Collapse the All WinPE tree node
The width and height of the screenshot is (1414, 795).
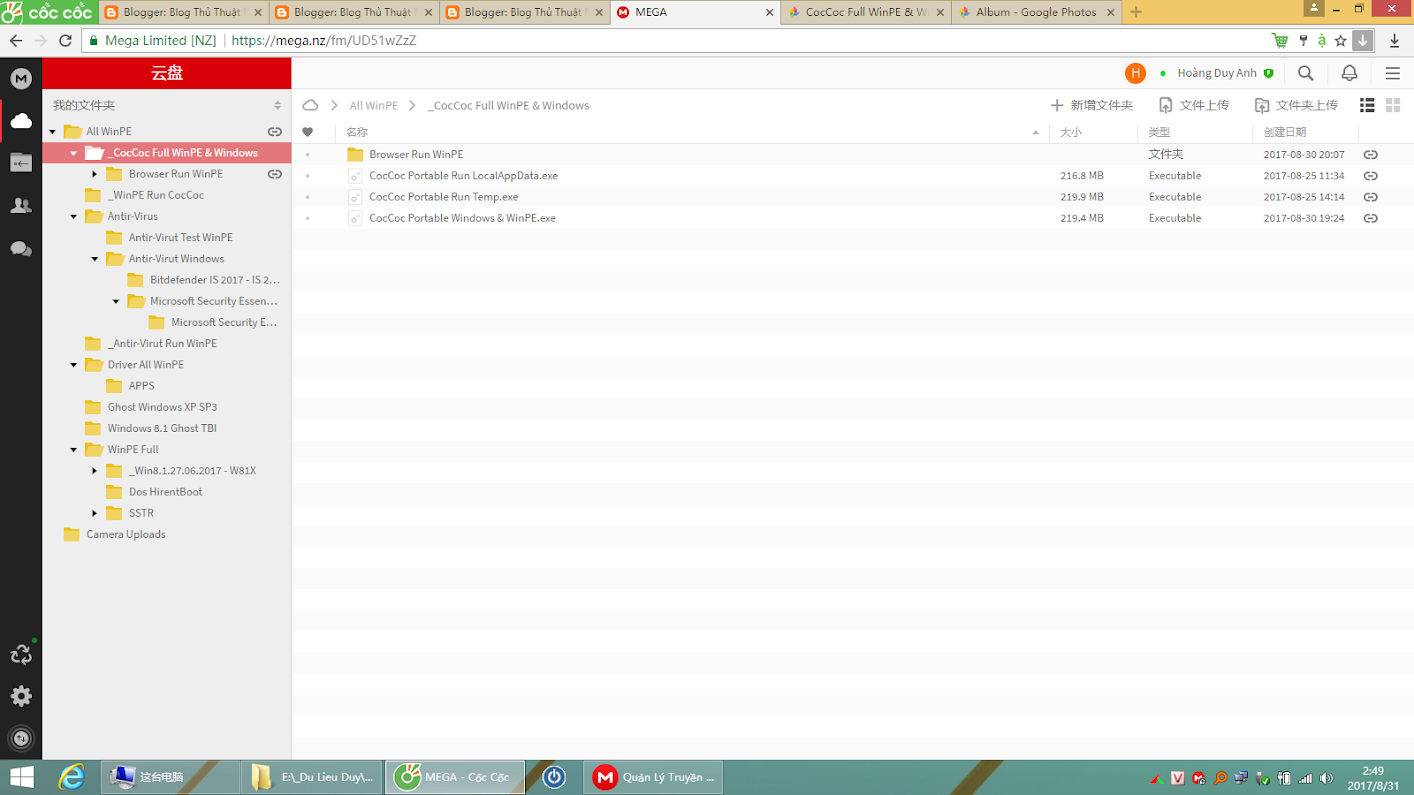pos(53,132)
